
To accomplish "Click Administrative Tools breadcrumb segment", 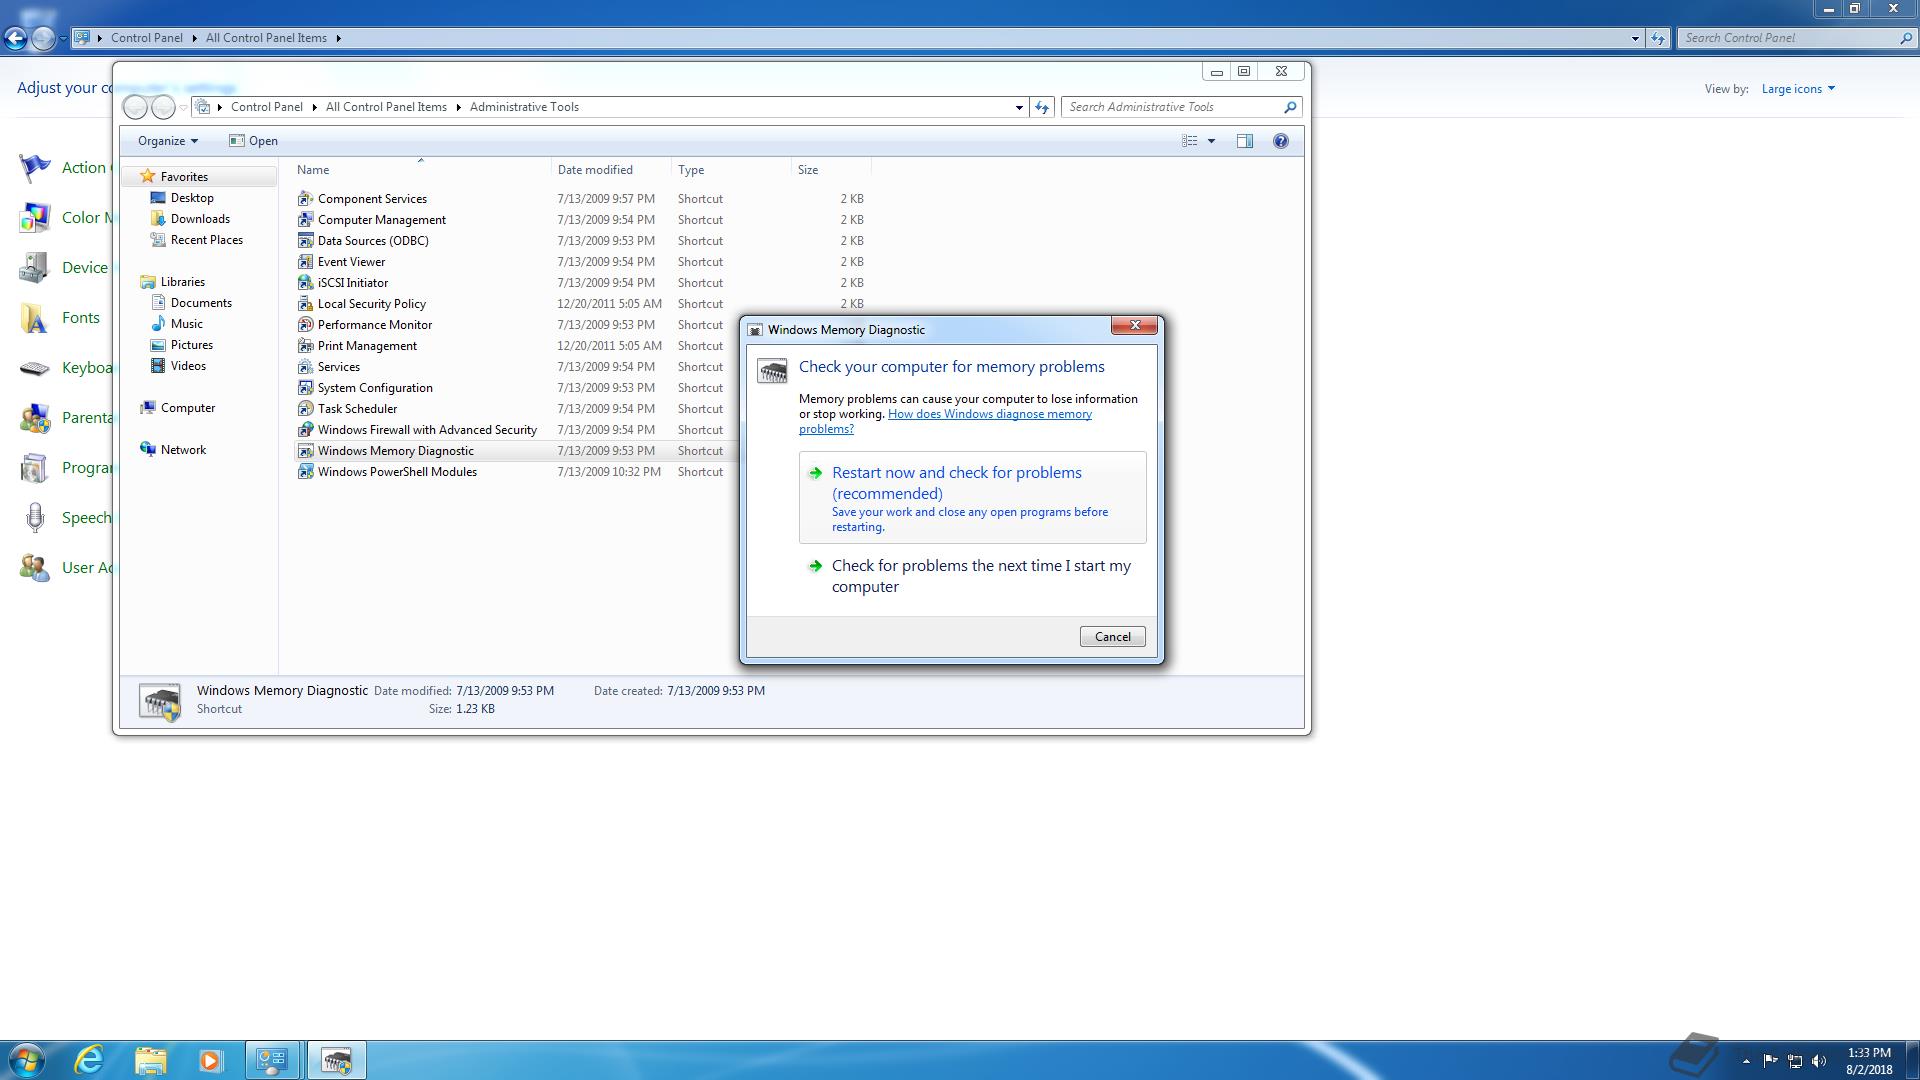I will tap(524, 107).
